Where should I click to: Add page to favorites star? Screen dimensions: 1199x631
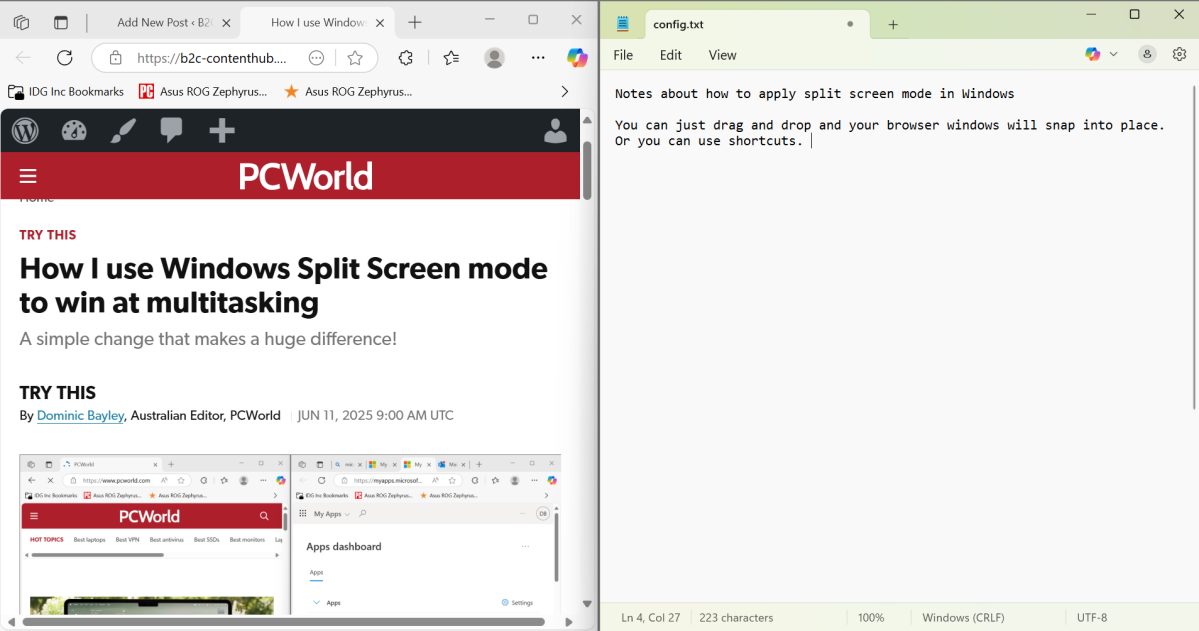click(x=355, y=57)
